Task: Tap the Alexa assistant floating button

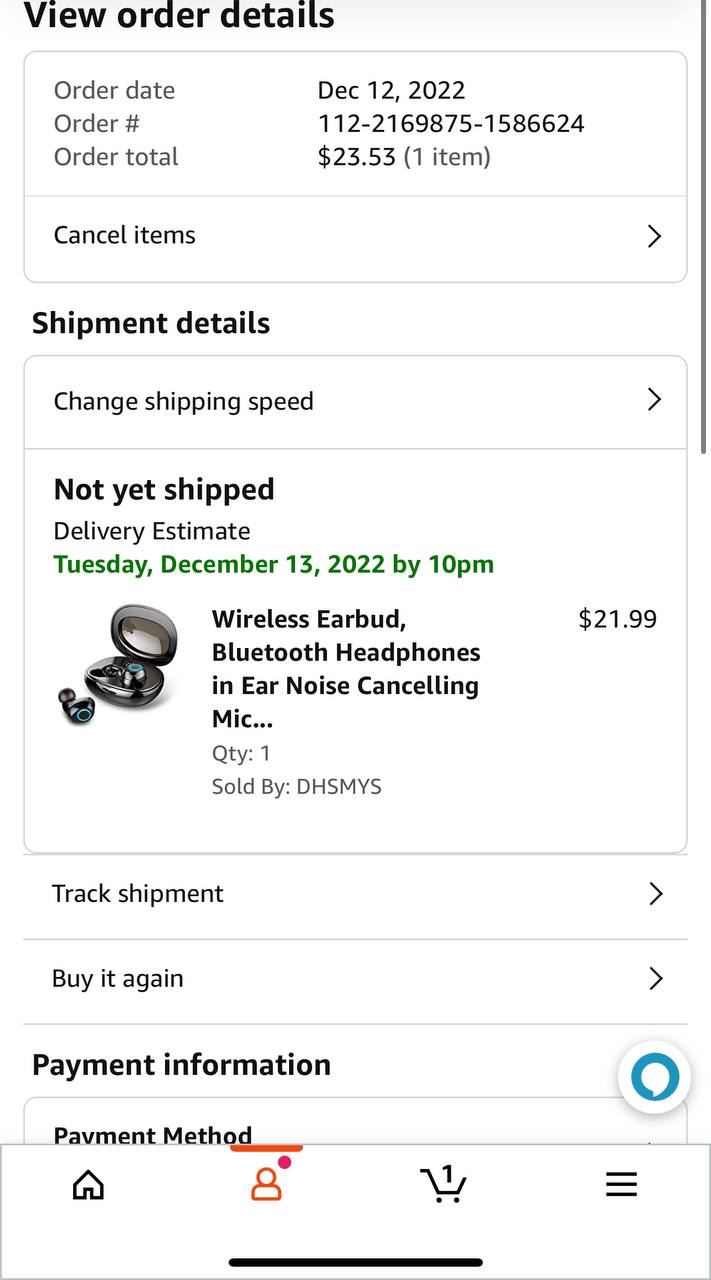Action: tap(654, 1078)
